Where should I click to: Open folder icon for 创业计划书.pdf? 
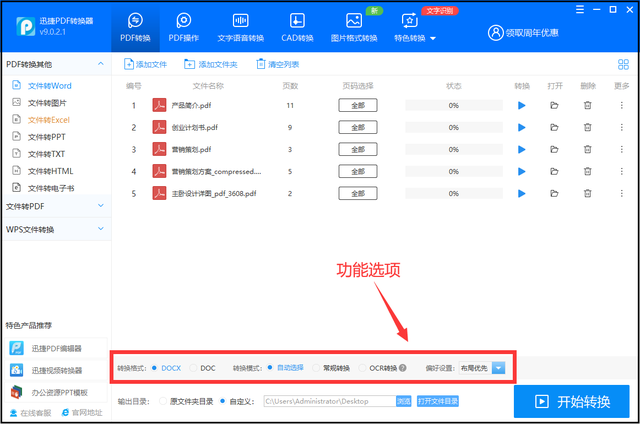[x=554, y=128]
